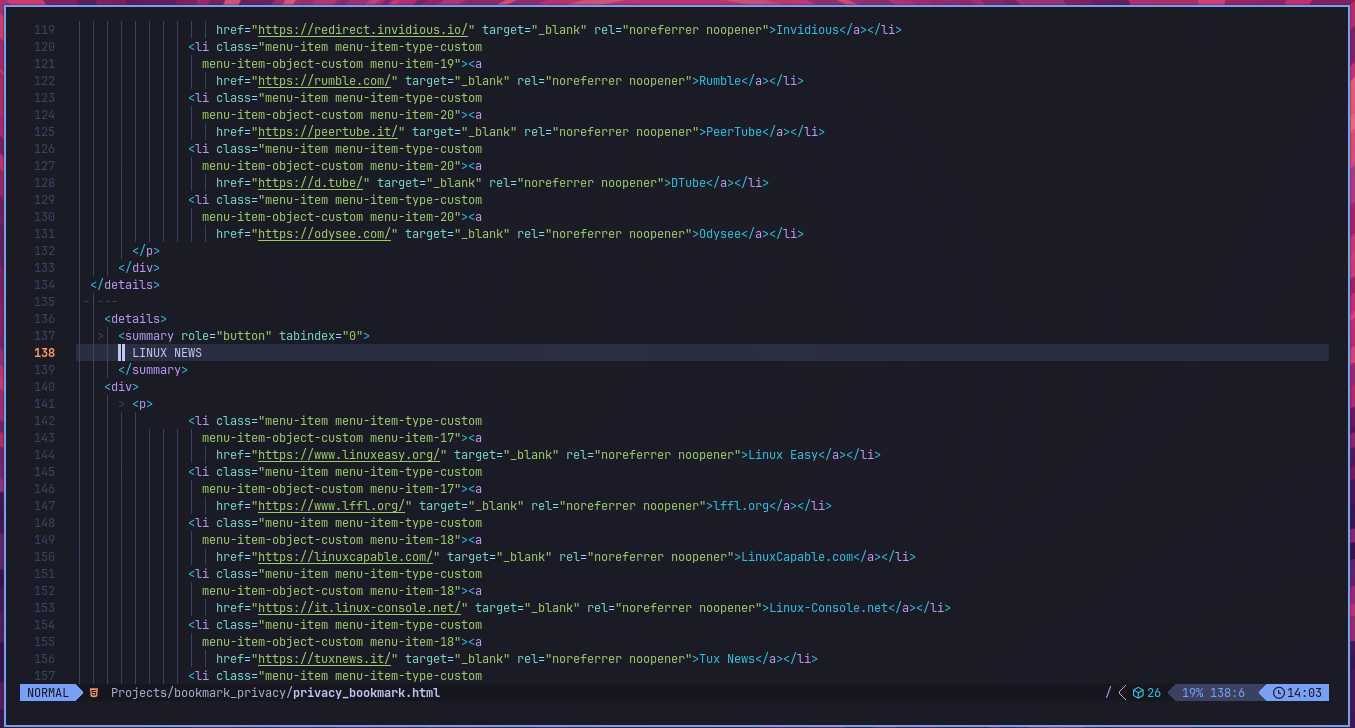The width and height of the screenshot is (1355, 728).
Task: Click the <summary role="button" tag
Action: (195, 336)
